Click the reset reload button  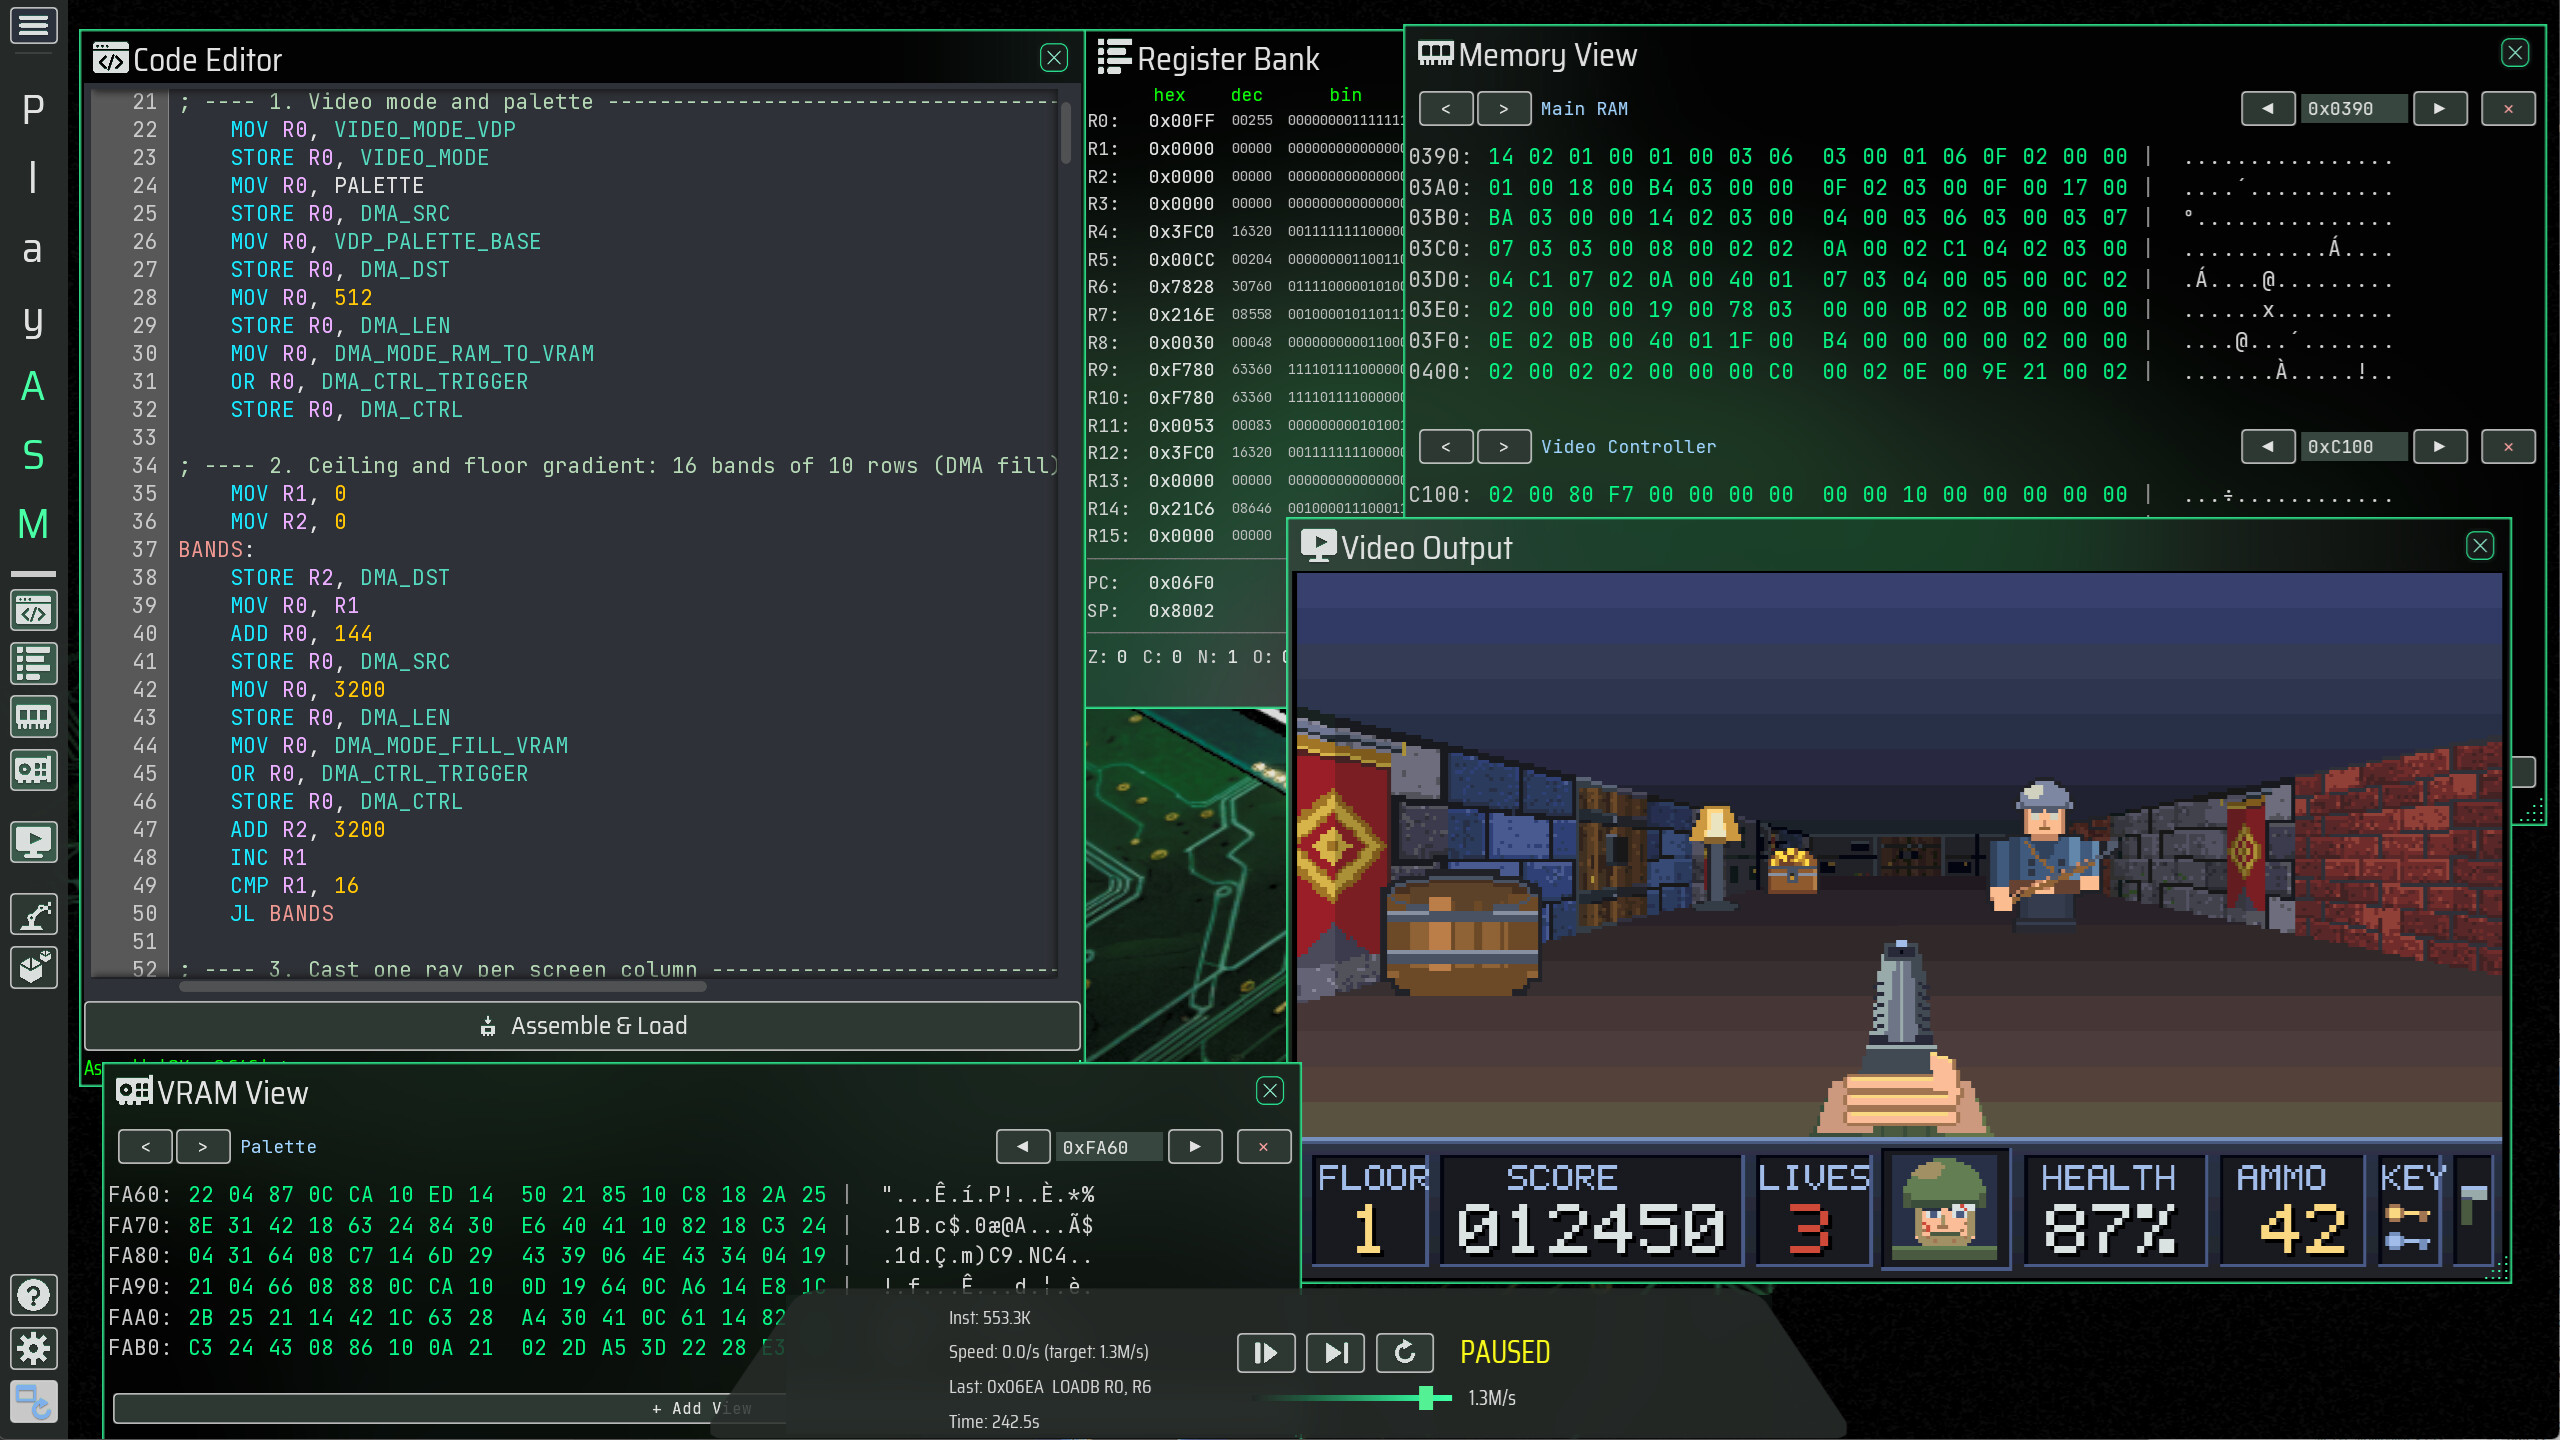tap(1405, 1353)
